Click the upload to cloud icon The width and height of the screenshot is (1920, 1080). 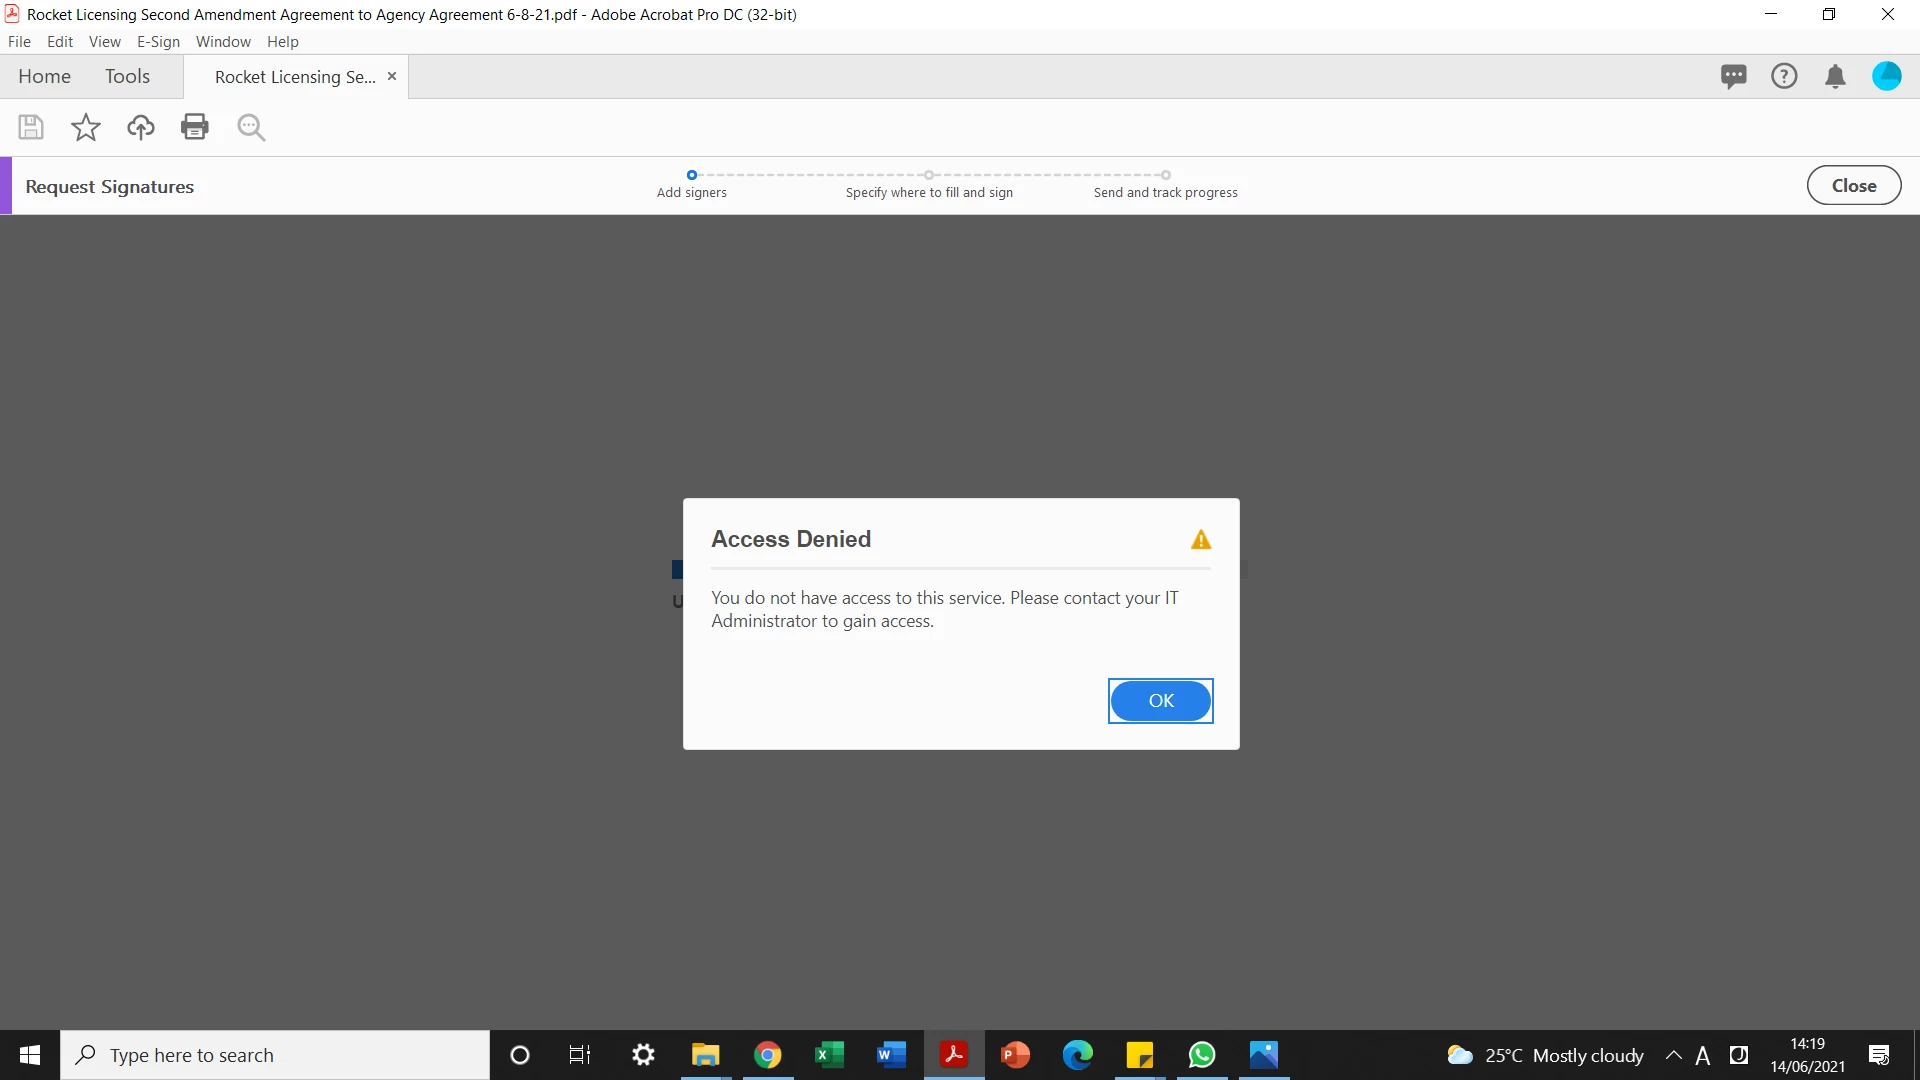tap(141, 127)
